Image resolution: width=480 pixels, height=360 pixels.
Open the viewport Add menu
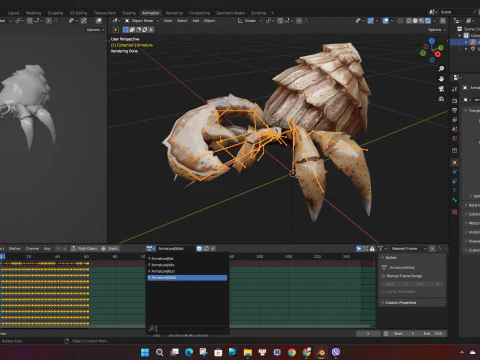click(x=195, y=21)
